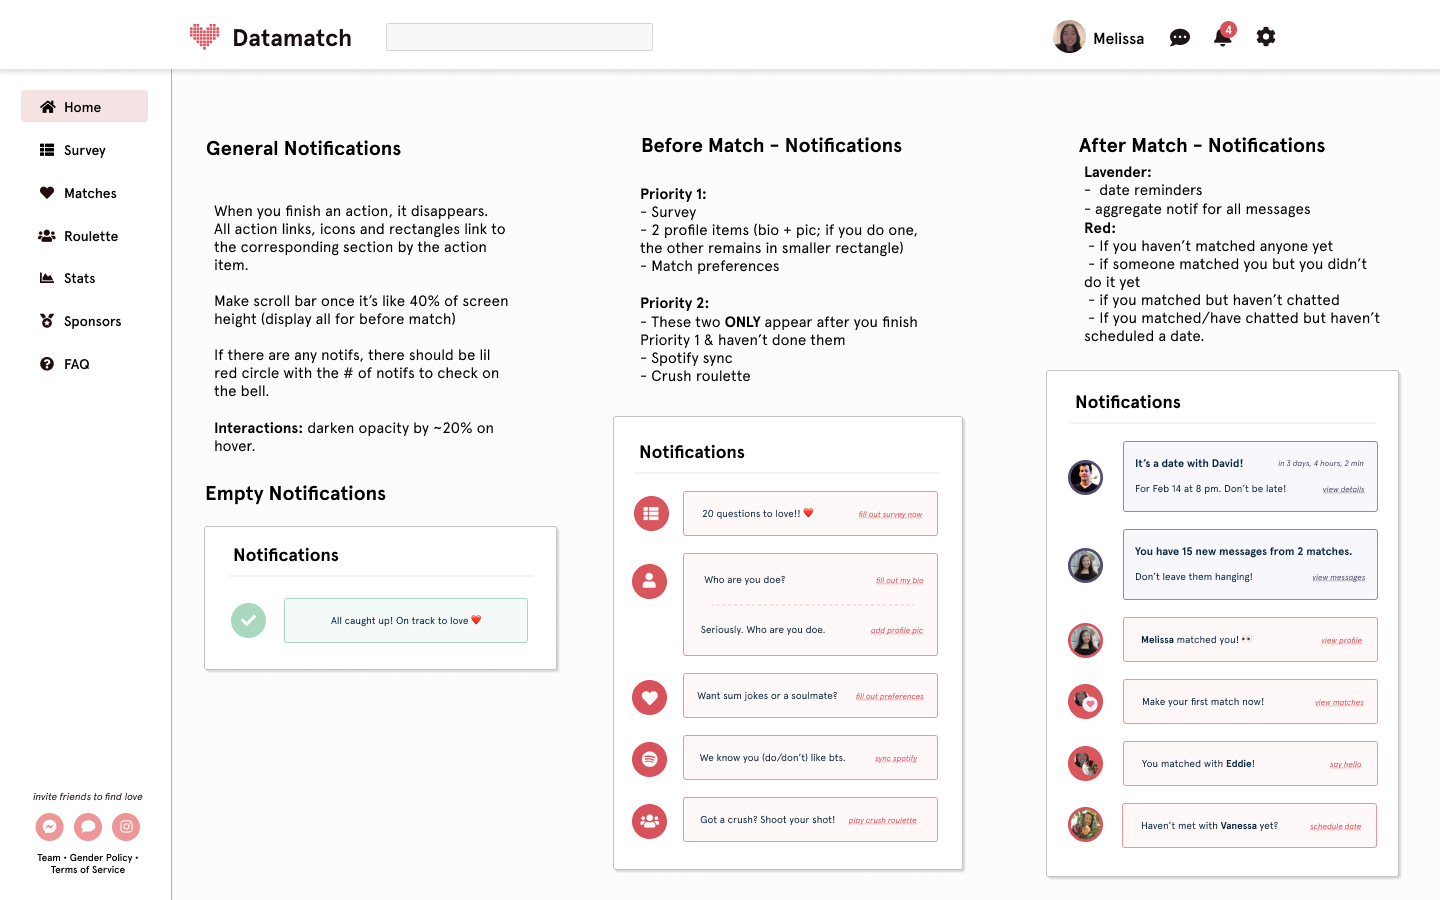Open the Instagram icon in the footer

pyautogui.click(x=126, y=827)
